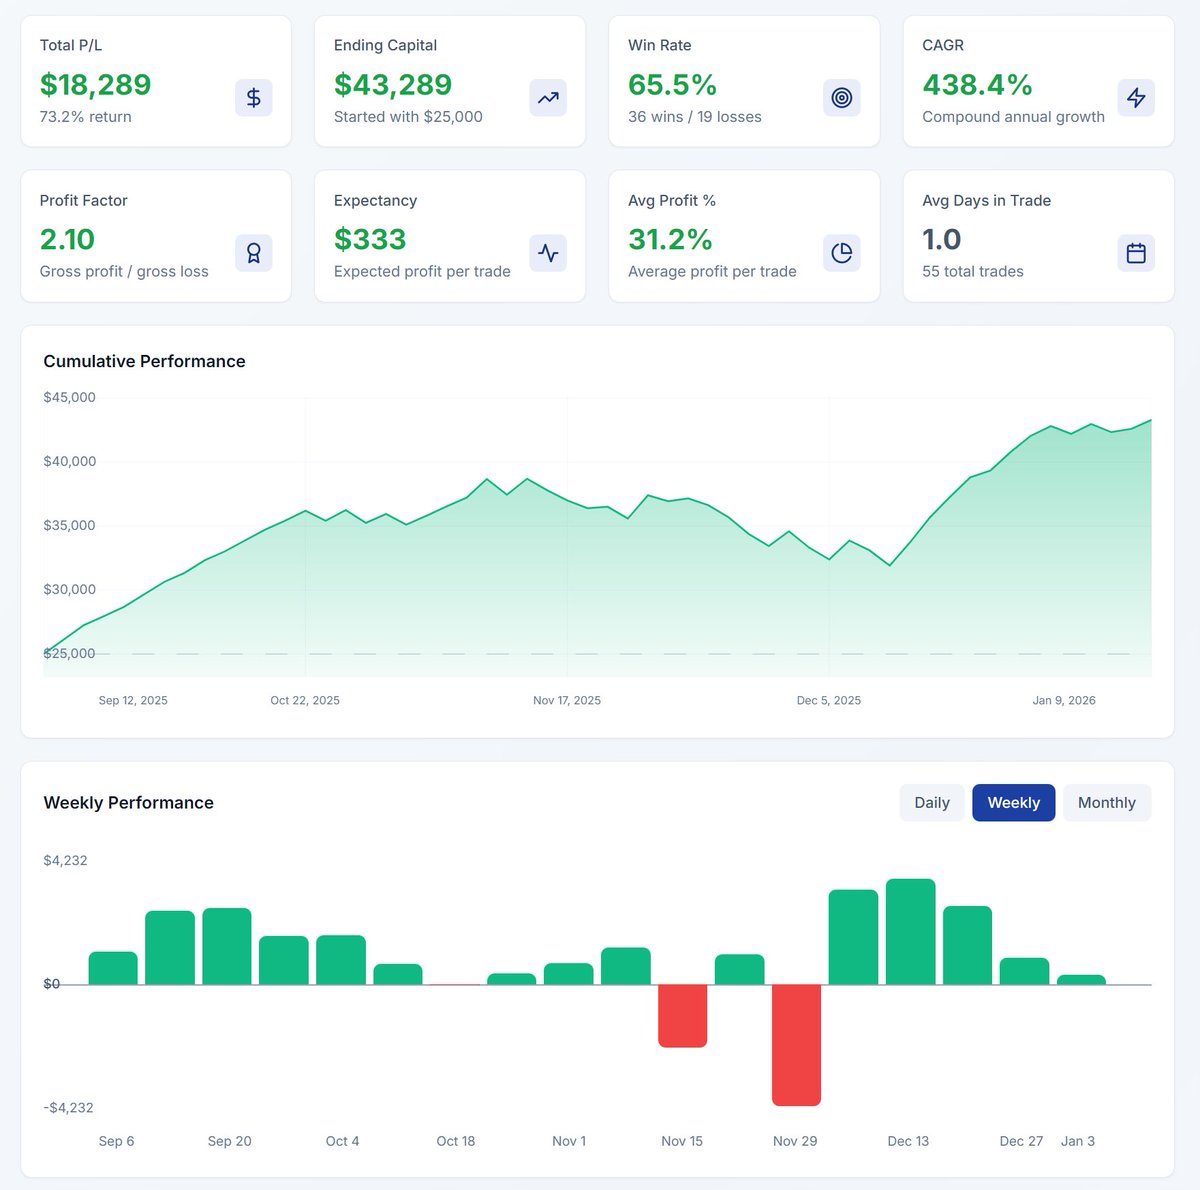Click the pulse activity icon in Expectancy card

548,253
